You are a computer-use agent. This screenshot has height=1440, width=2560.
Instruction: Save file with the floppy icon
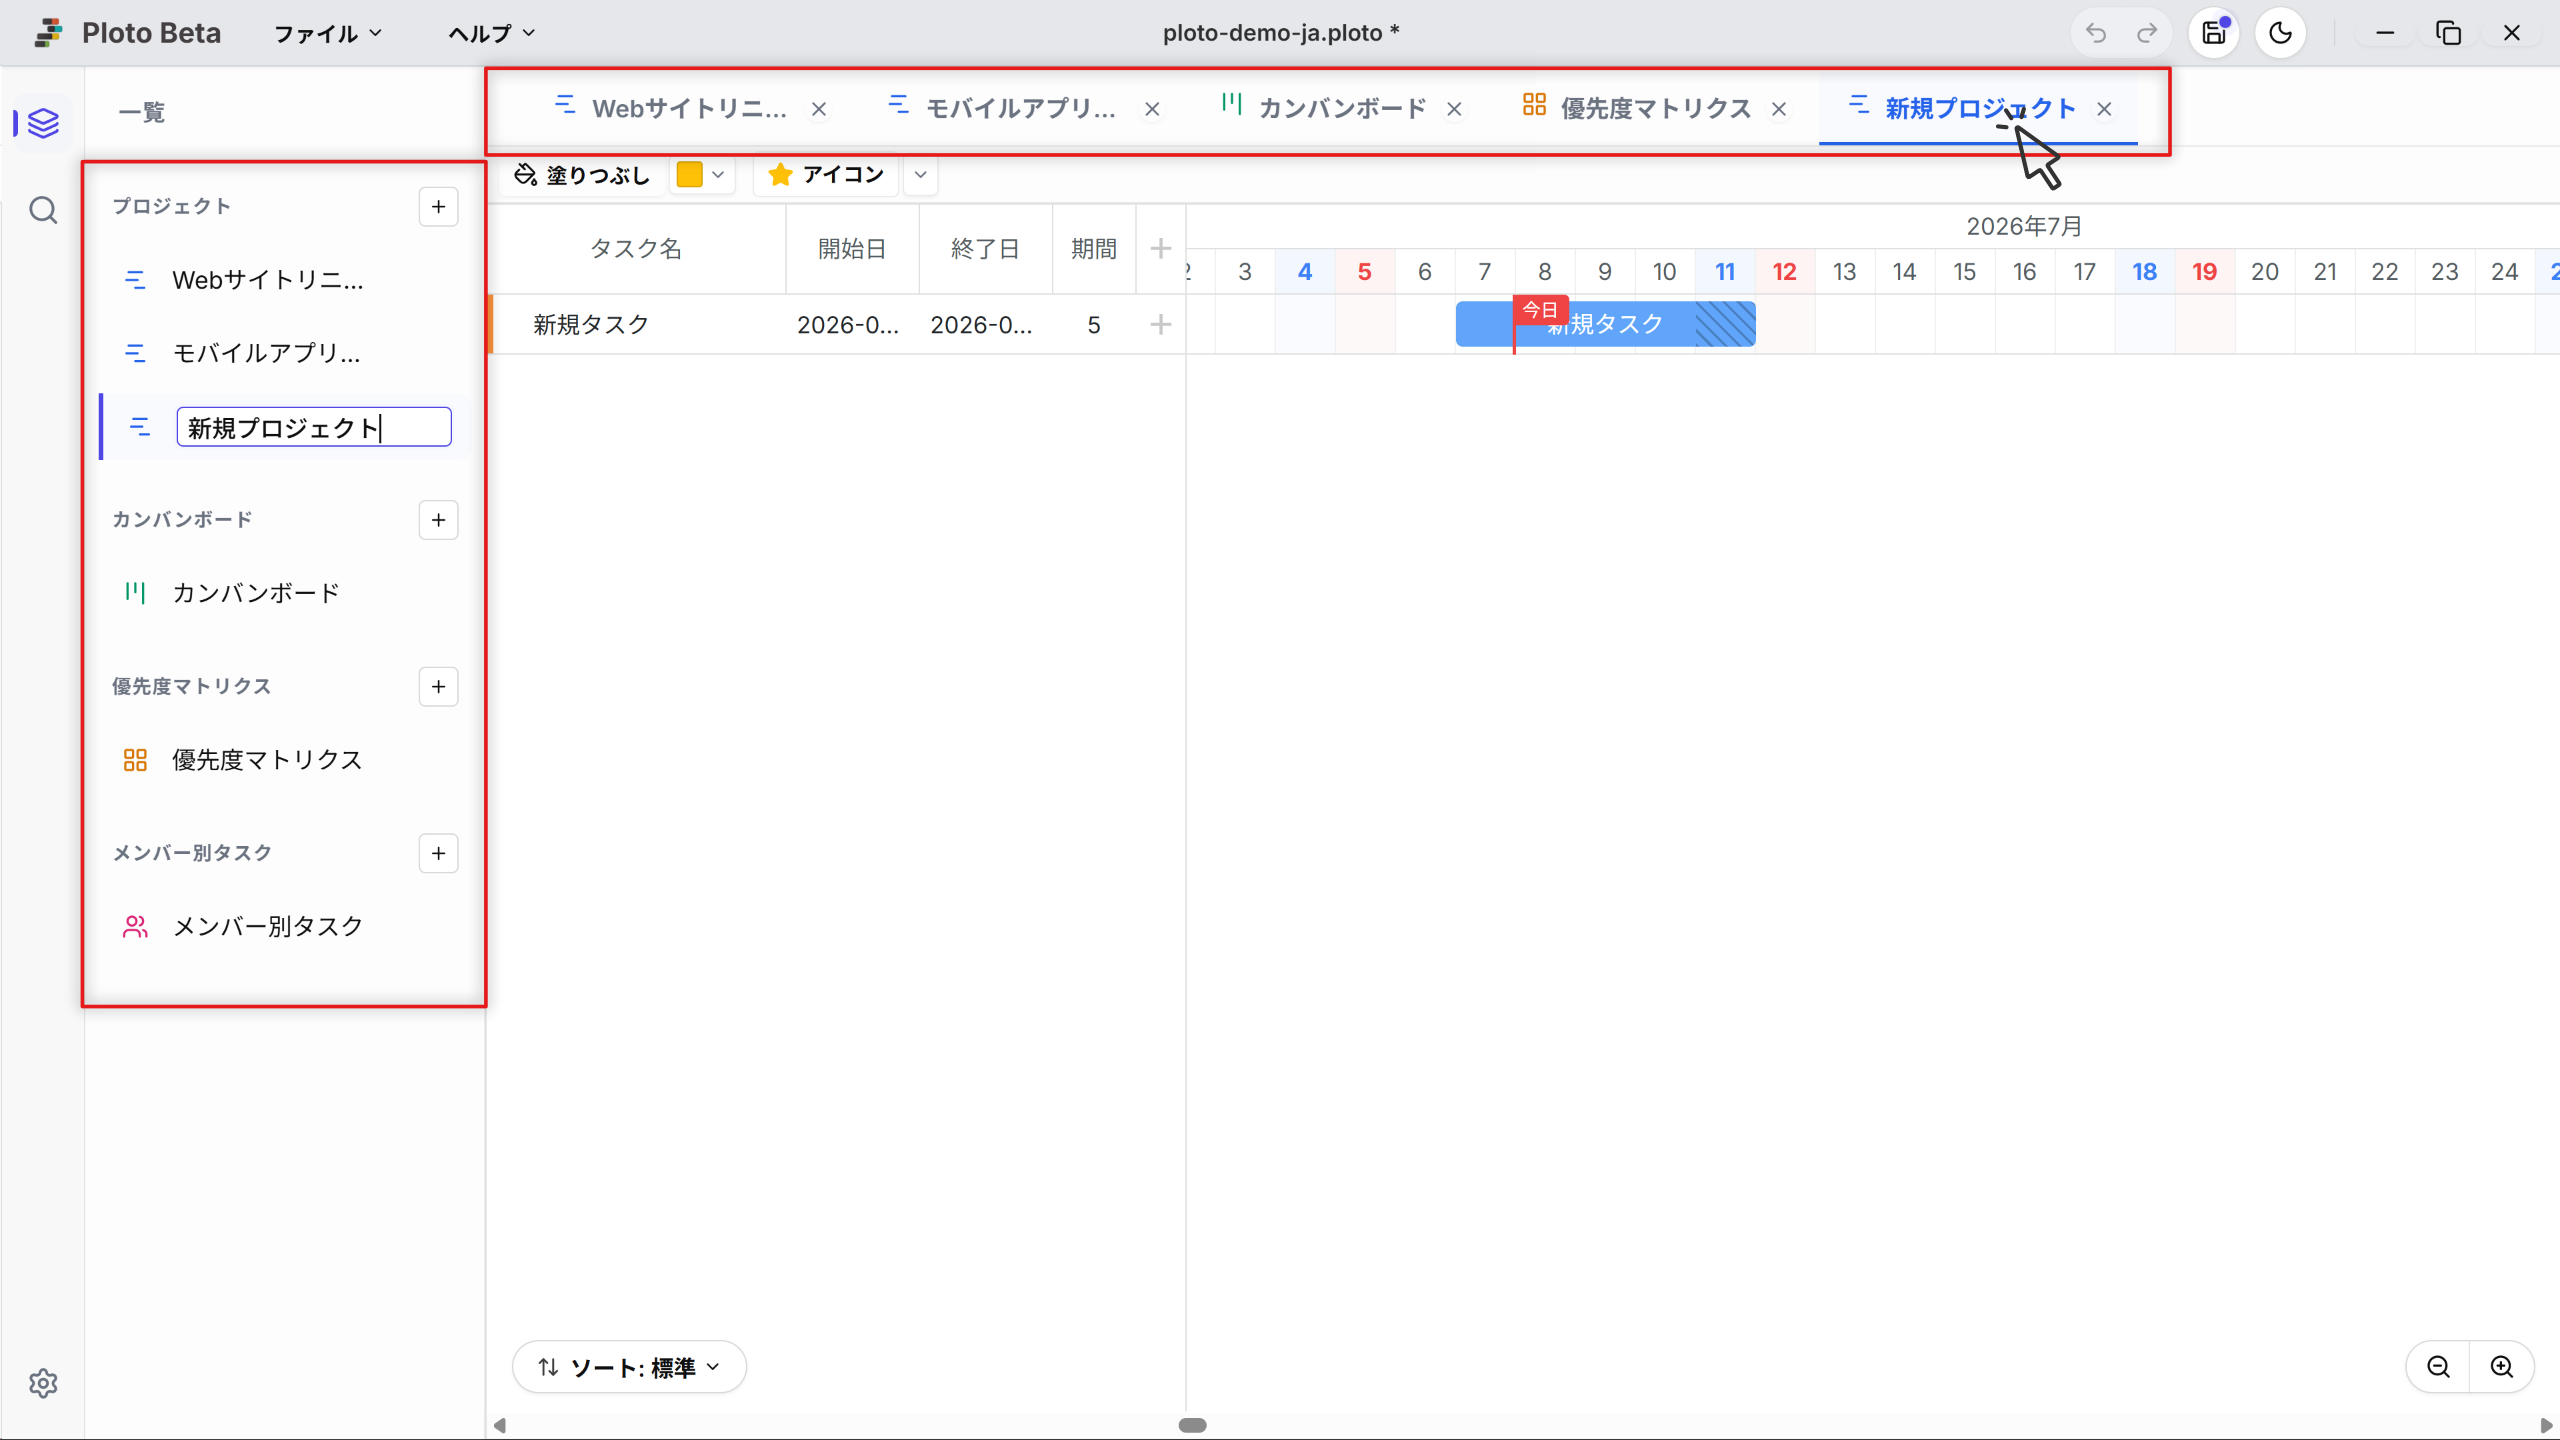click(x=2214, y=33)
